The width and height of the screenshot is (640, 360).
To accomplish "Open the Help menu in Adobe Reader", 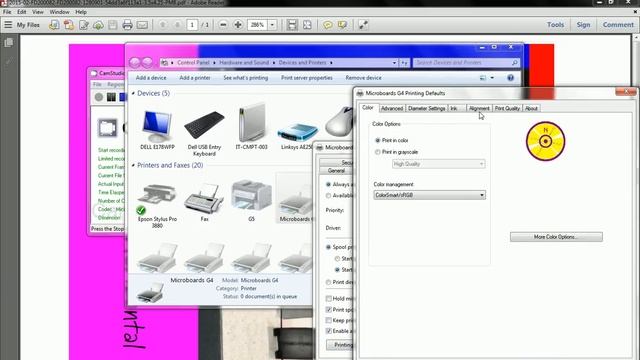I will coord(81,12).
